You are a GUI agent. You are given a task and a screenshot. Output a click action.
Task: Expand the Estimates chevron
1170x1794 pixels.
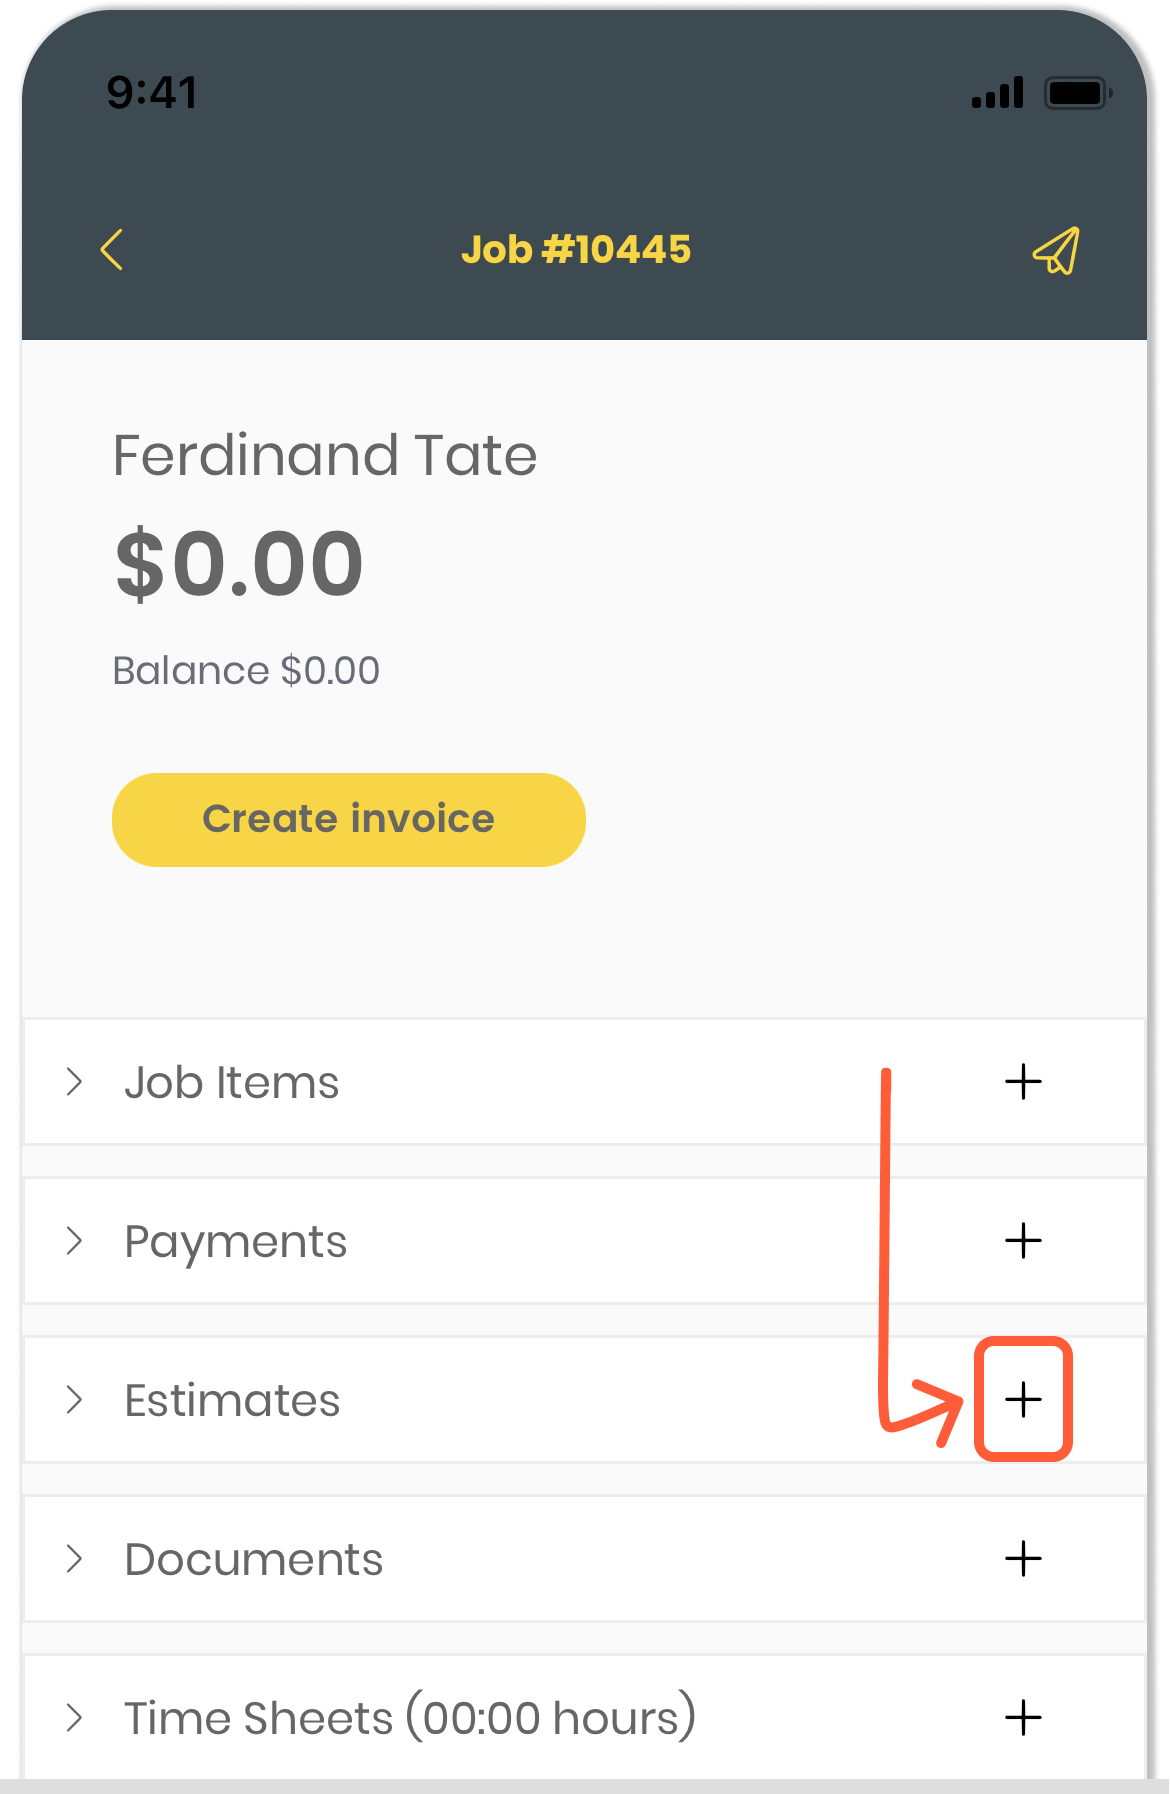74,1400
